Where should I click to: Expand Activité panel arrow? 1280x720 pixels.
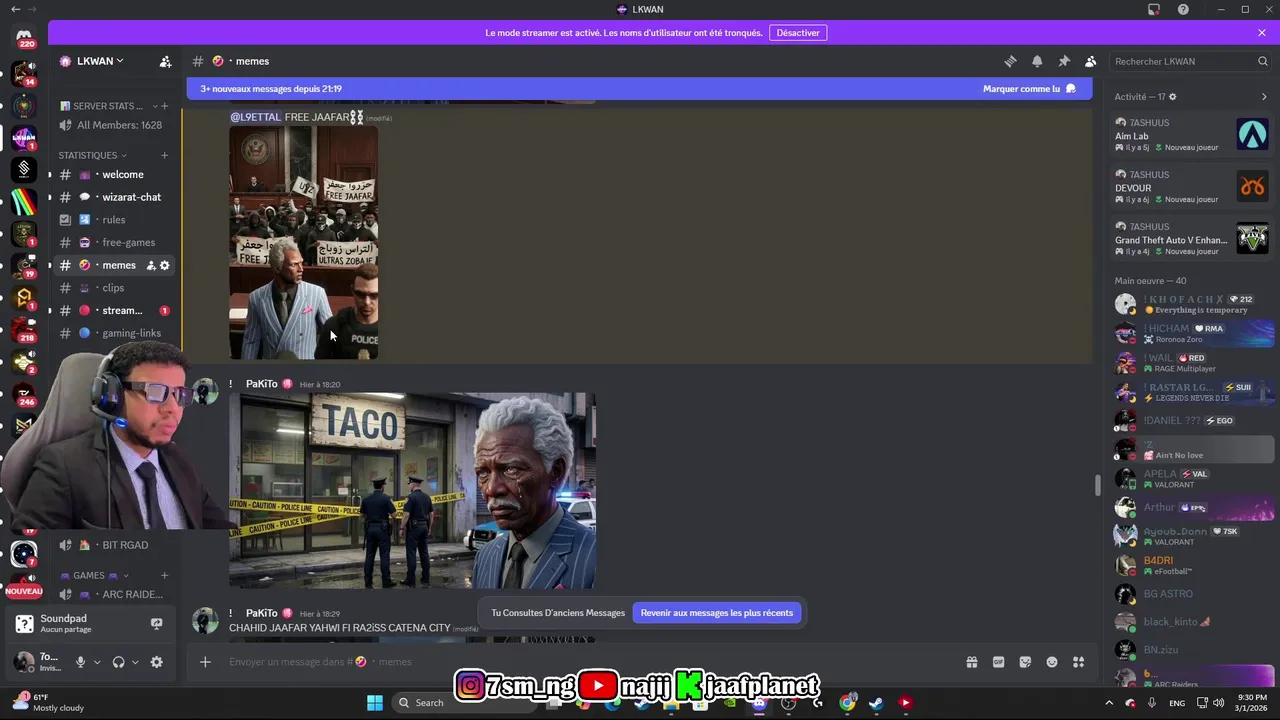tap(1264, 97)
